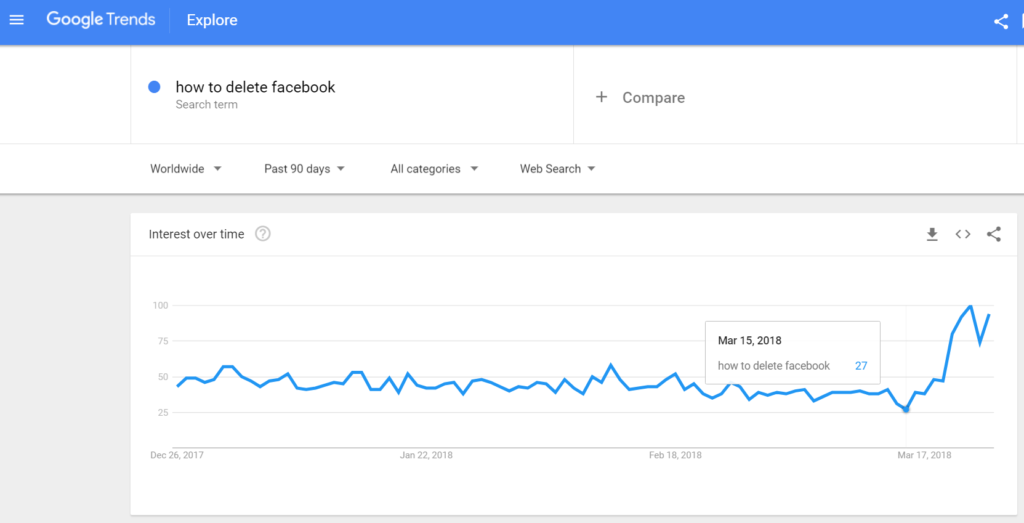Click the Compare button to add term

coord(653,97)
